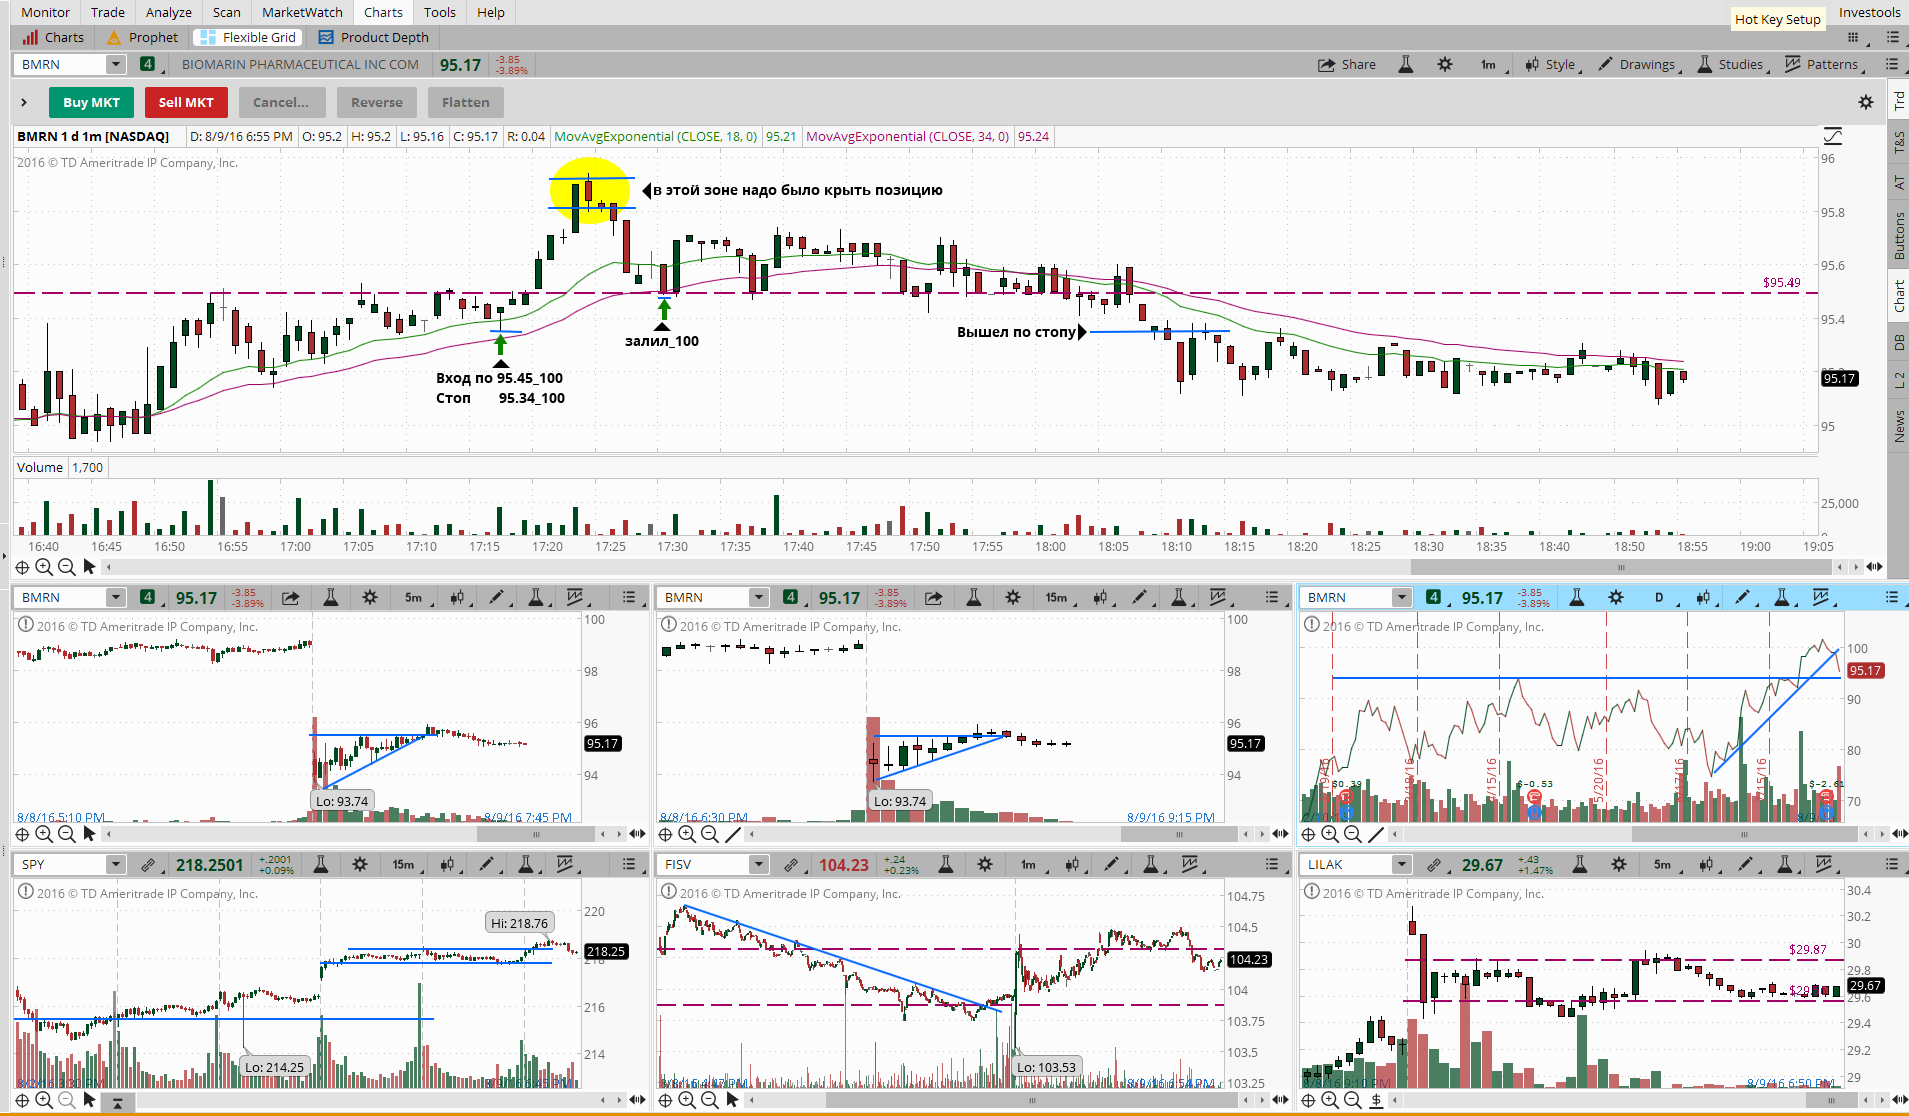The image size is (1909, 1116).
Task: Open settings gear in the 15m BMRN chart
Action: coord(1013,597)
